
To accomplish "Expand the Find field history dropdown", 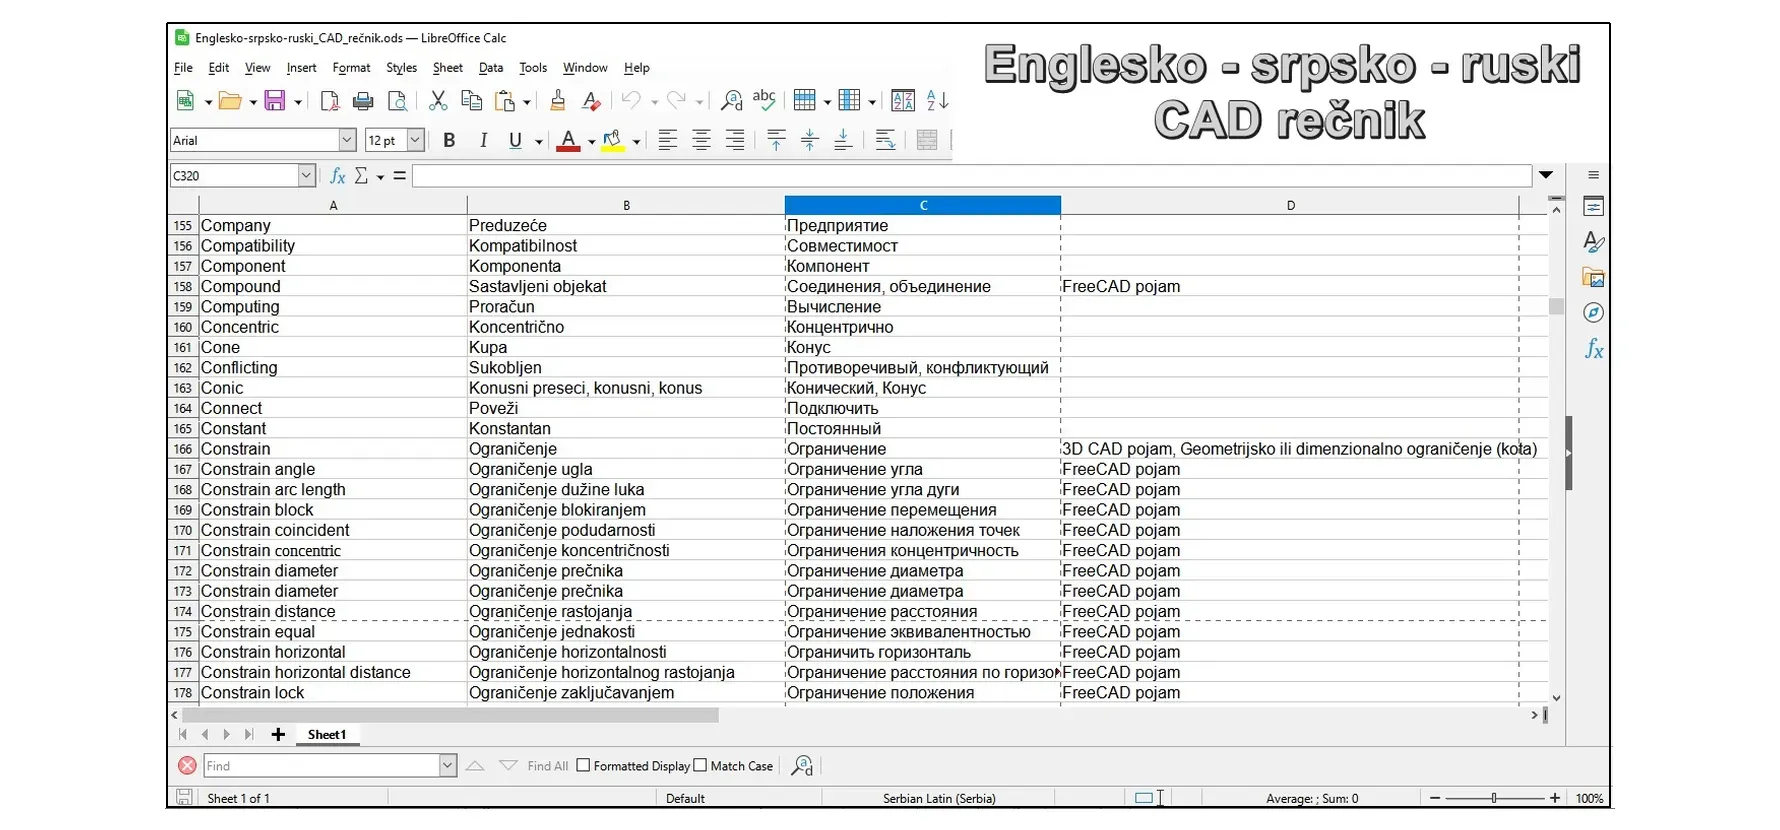I will 447,766.
